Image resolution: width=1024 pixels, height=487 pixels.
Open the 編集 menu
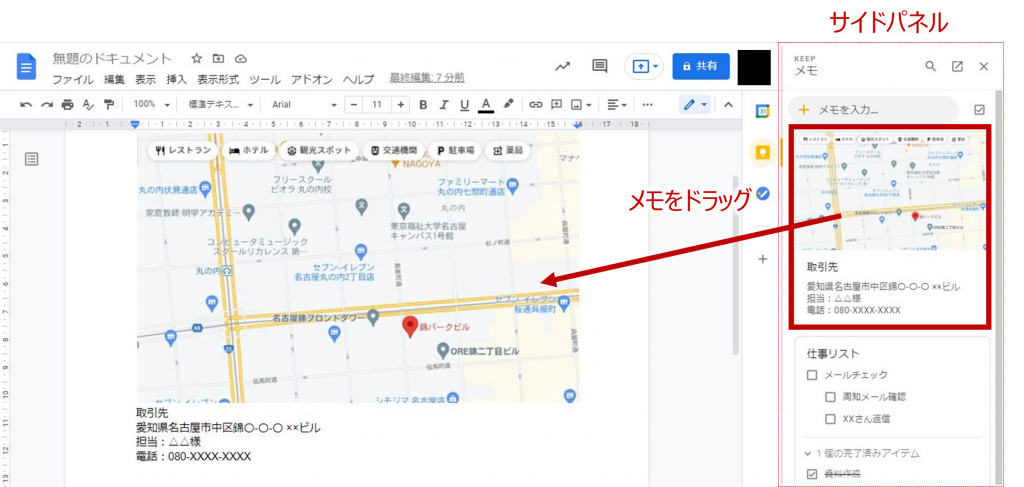point(114,80)
